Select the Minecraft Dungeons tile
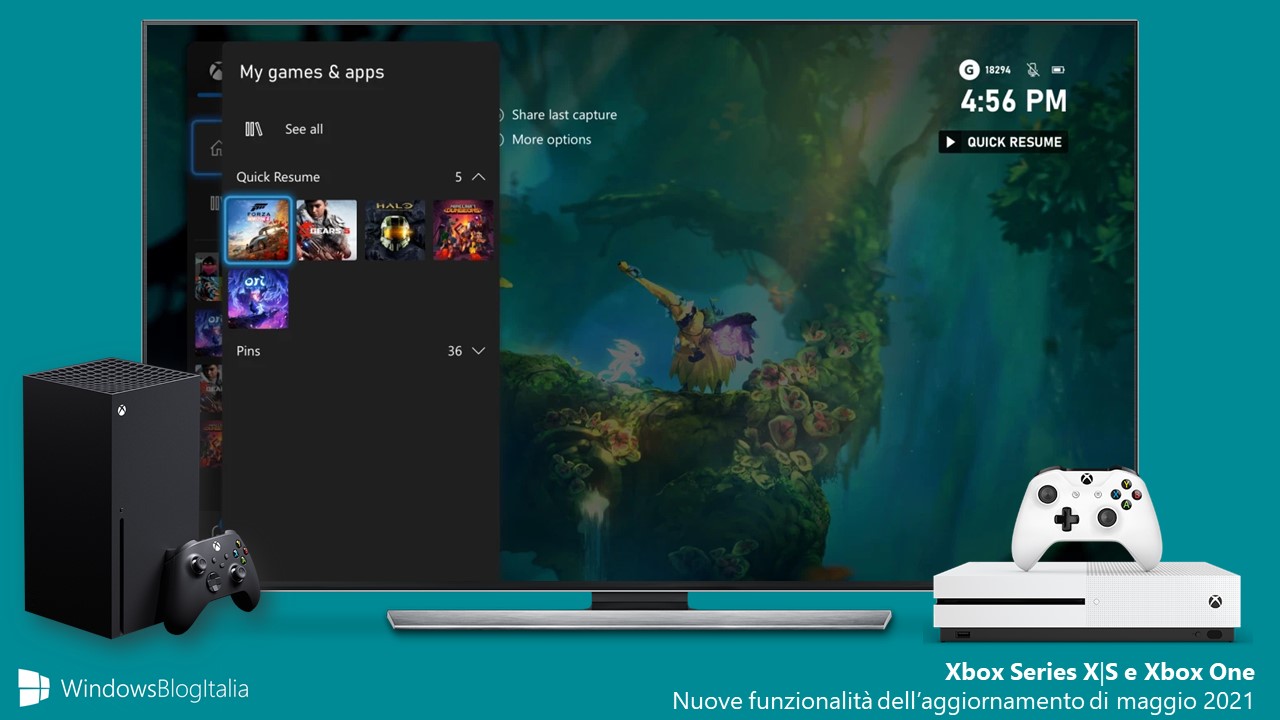 pyautogui.click(x=463, y=230)
